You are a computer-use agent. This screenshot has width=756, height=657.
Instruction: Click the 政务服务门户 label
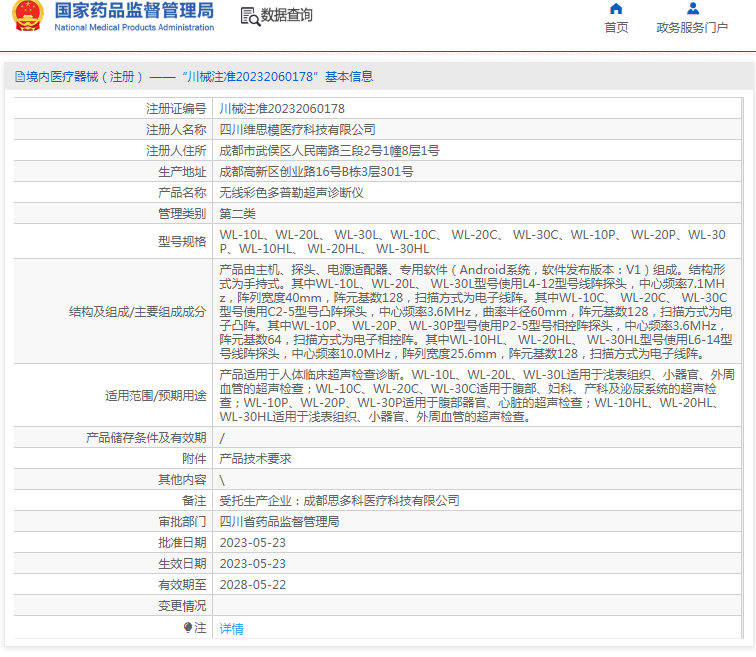coord(692,27)
